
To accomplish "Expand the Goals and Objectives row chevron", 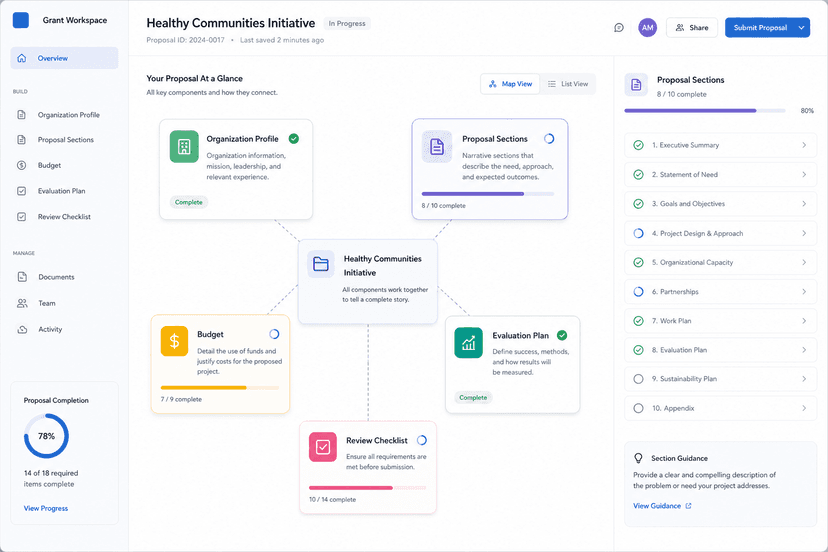I will coord(804,203).
